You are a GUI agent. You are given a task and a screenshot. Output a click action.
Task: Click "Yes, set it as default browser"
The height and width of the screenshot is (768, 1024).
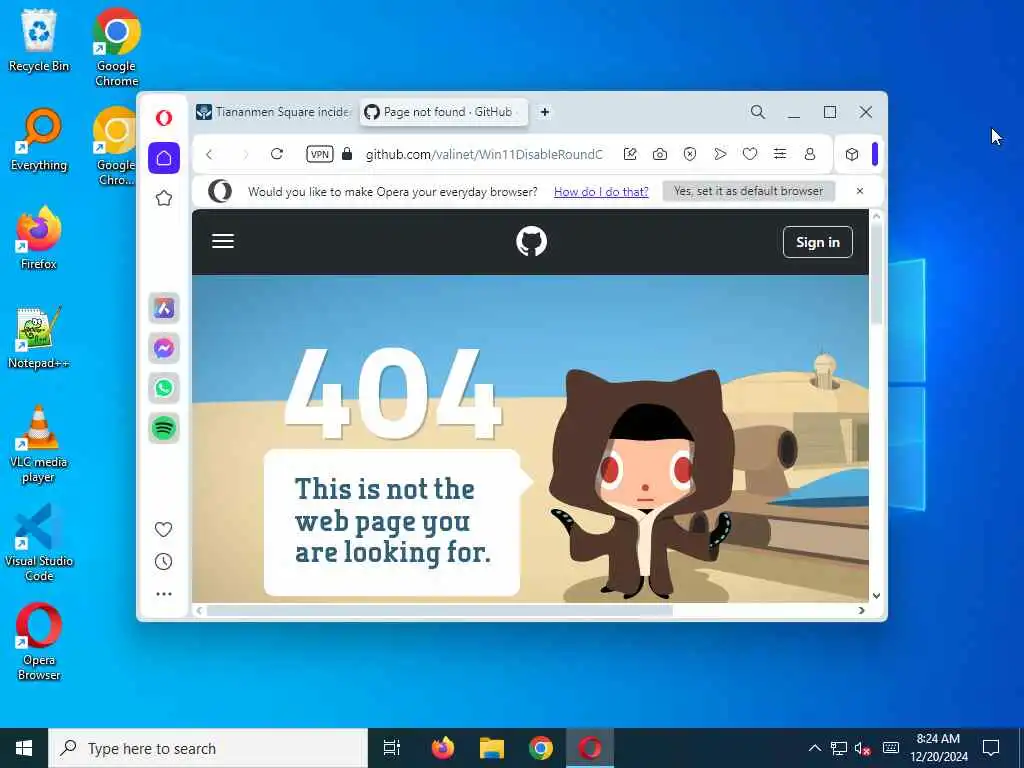(x=748, y=191)
